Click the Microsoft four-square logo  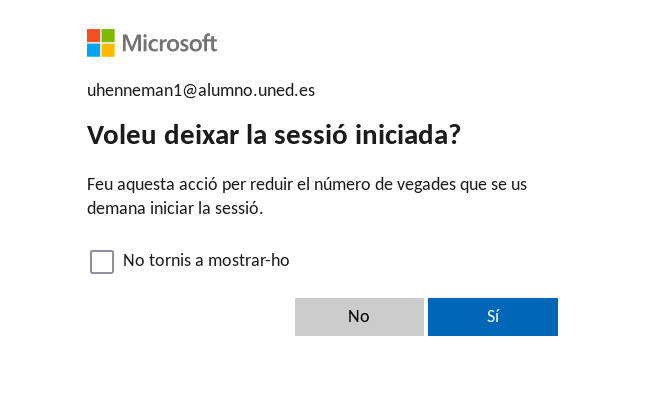tap(101, 43)
